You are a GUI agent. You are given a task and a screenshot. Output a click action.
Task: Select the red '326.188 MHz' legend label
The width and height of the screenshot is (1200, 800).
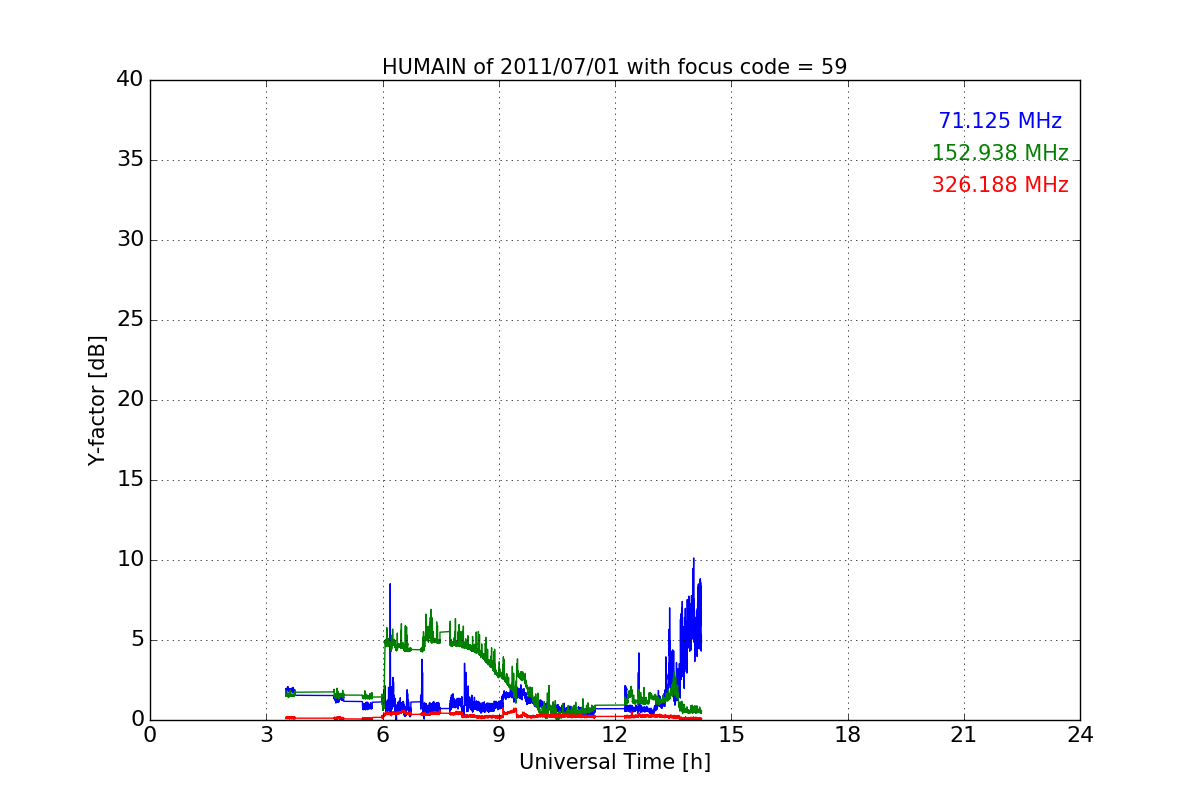pos(1000,185)
